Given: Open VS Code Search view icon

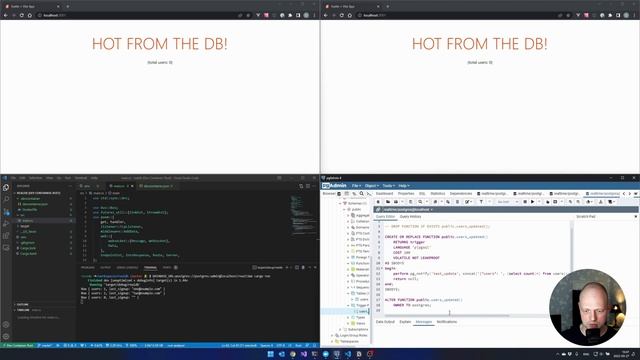Looking at the screenshot, I should [6, 199].
